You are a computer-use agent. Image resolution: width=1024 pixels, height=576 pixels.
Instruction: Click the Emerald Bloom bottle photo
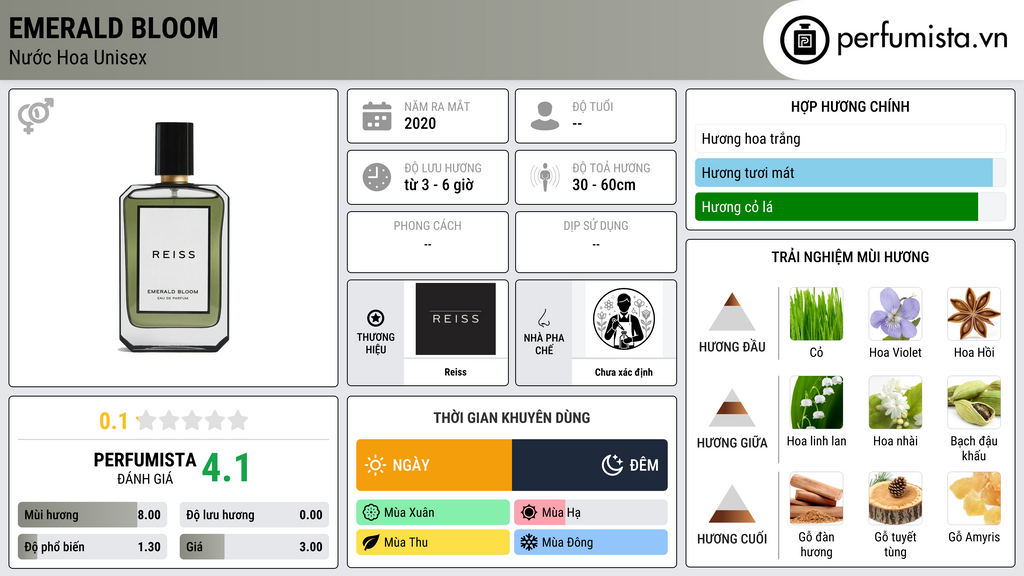(174, 237)
